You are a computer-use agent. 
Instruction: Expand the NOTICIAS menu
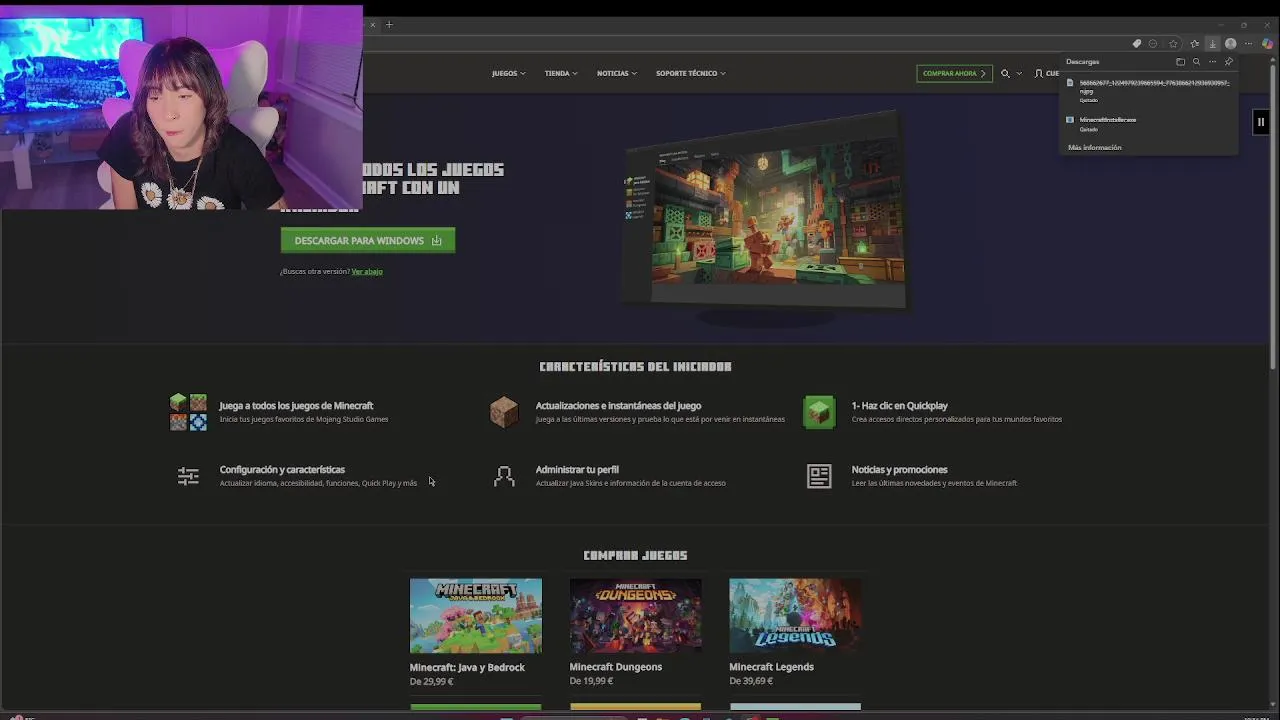[x=617, y=73]
